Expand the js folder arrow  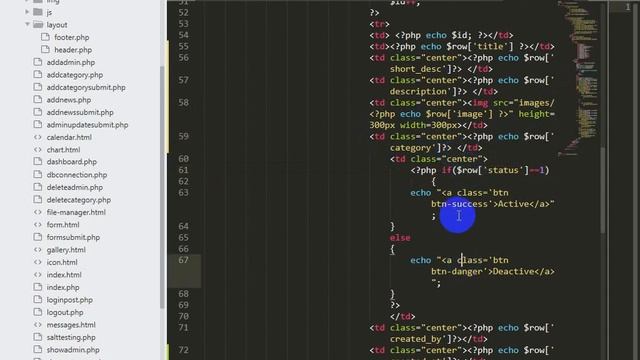pos(28,12)
